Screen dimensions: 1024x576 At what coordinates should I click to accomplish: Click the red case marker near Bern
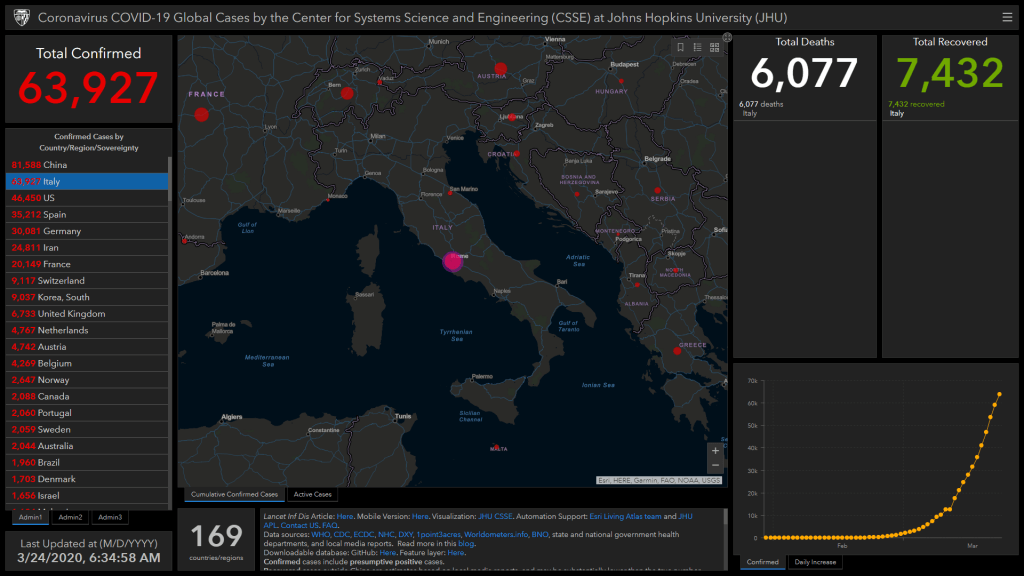(x=347, y=93)
